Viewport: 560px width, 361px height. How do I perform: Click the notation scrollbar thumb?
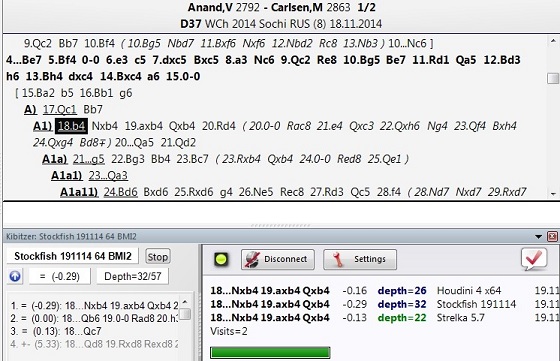coord(553,78)
